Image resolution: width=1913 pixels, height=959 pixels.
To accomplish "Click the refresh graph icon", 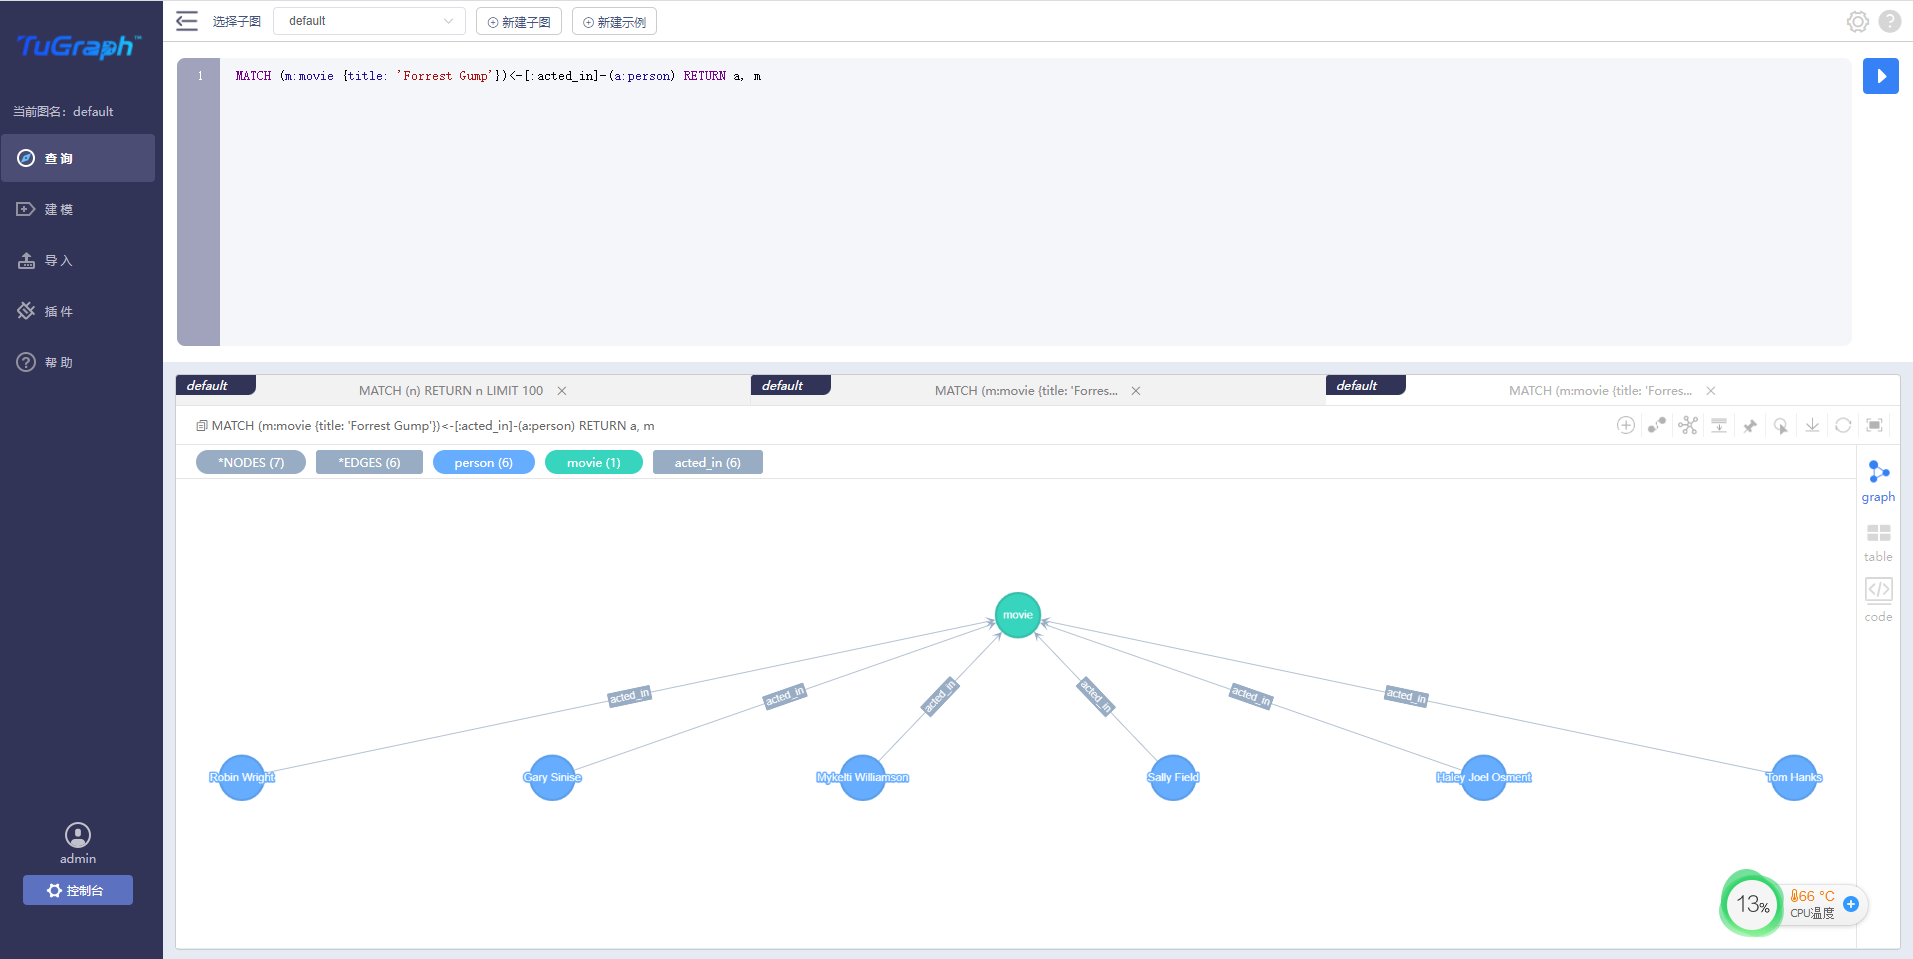I will 1843,425.
